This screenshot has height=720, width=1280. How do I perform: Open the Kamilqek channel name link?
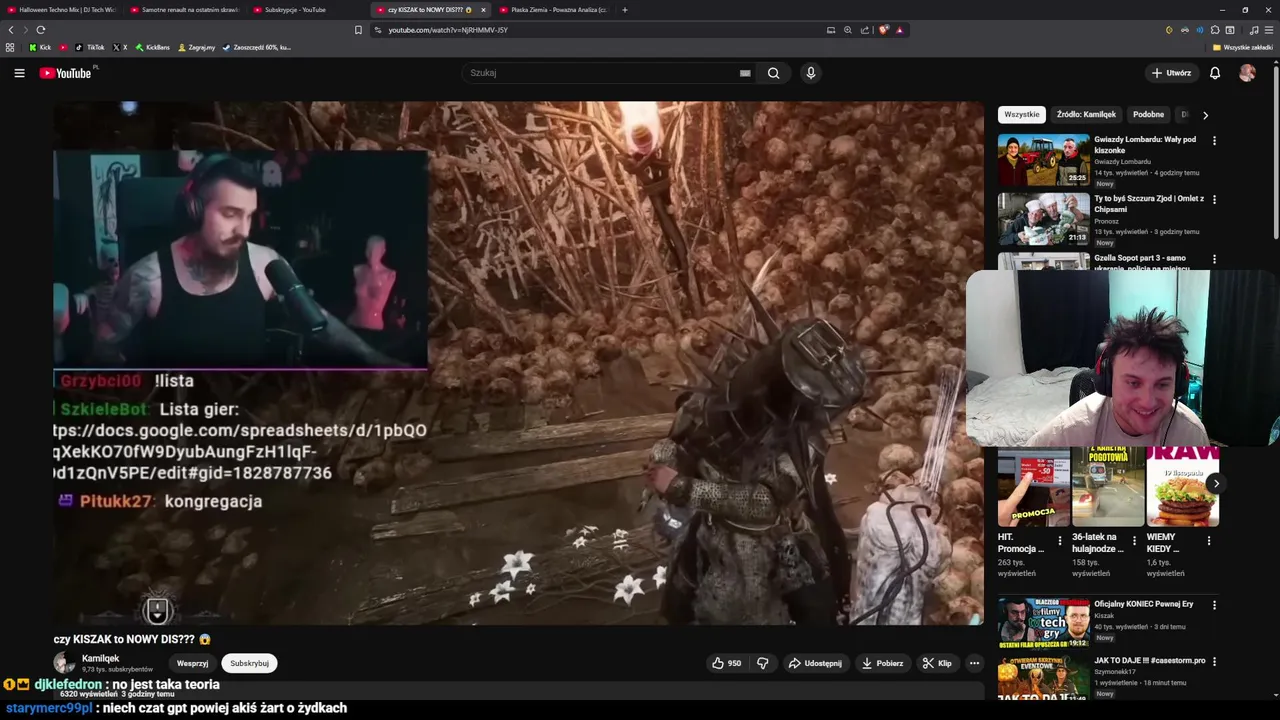100,659
